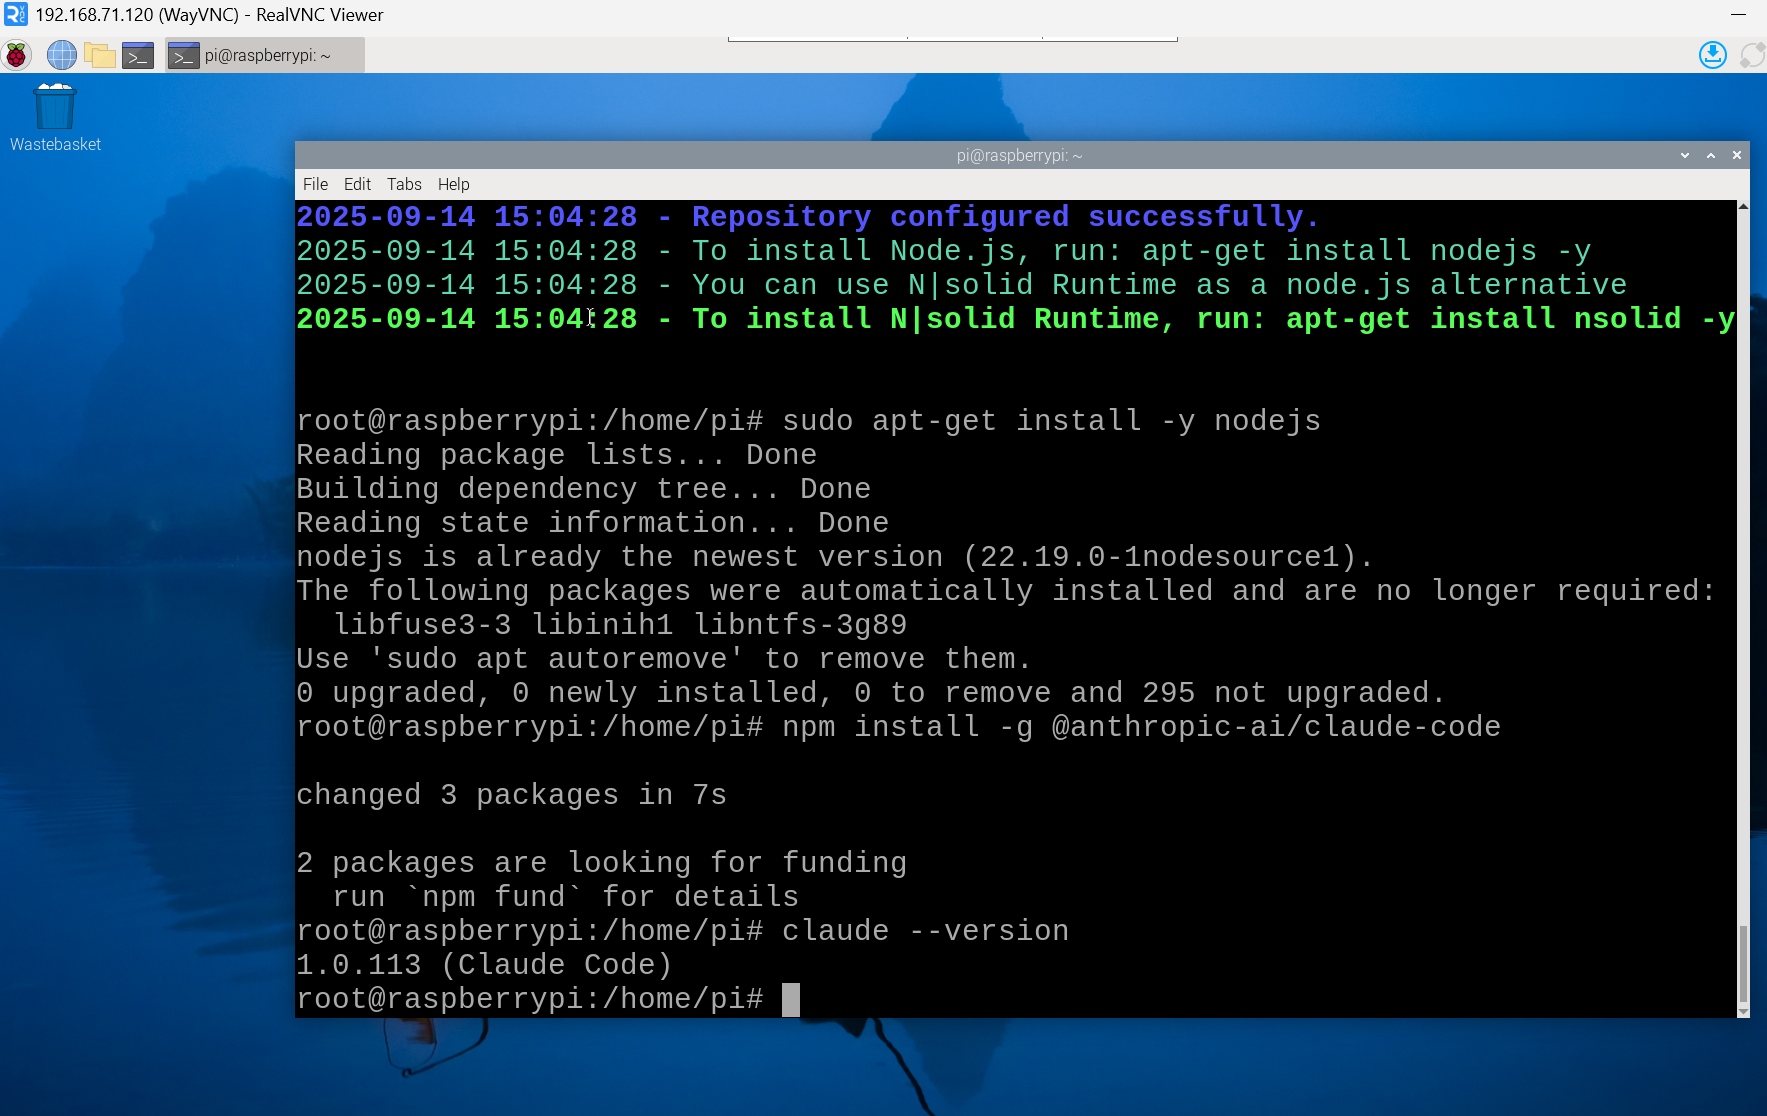Click at the terminal command prompt cursor
The image size is (1767, 1116).
pos(791,998)
